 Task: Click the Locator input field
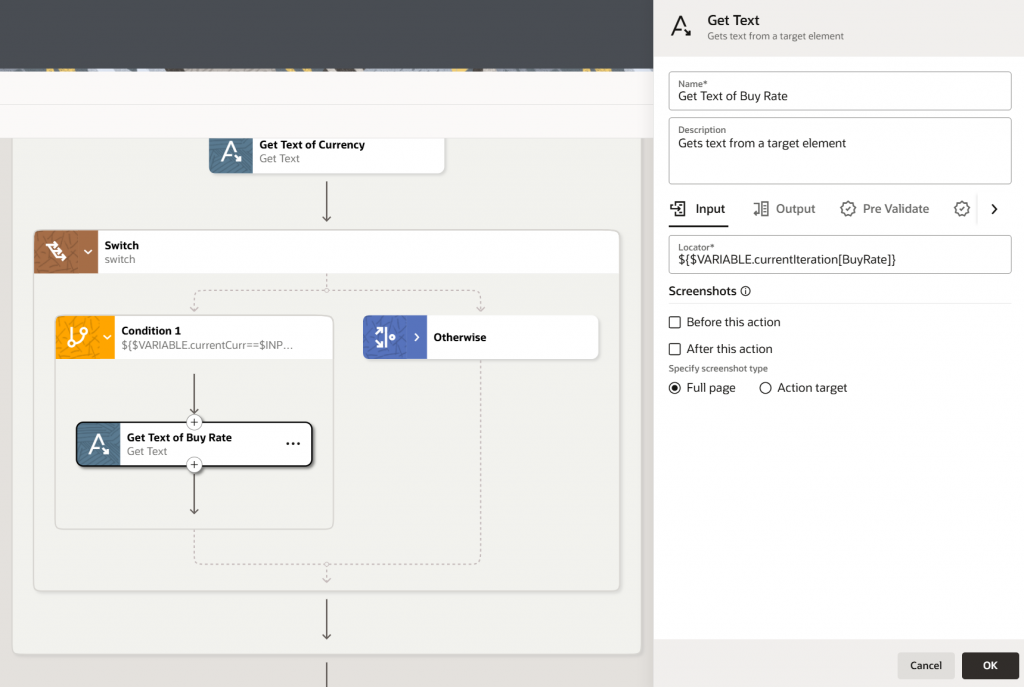[x=840, y=258]
